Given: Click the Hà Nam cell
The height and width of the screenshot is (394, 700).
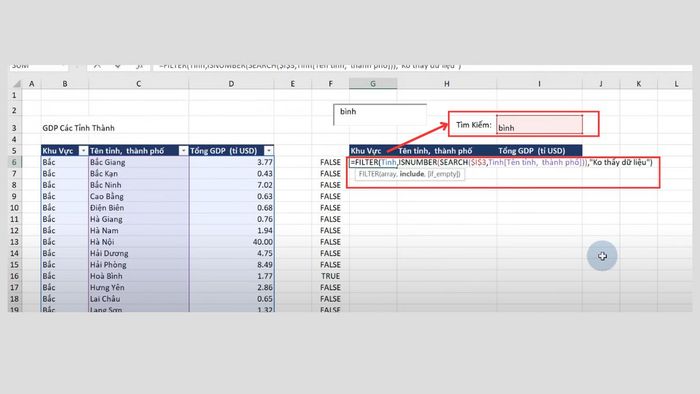Looking at the screenshot, I should 138,231.
